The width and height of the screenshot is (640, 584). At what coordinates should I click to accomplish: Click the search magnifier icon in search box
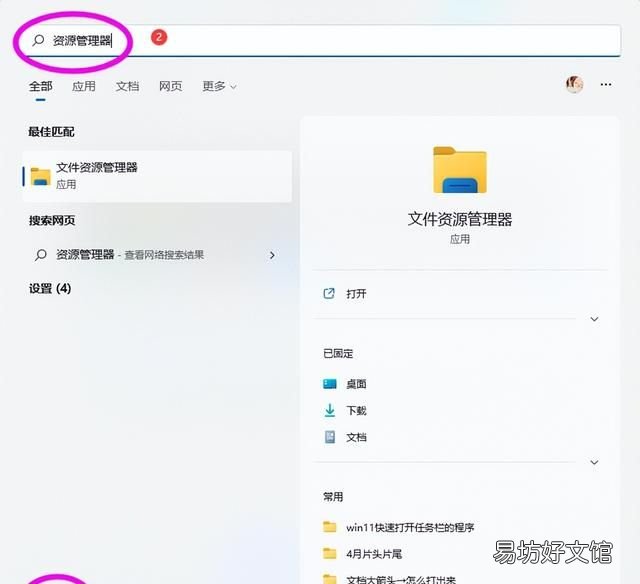point(38,41)
